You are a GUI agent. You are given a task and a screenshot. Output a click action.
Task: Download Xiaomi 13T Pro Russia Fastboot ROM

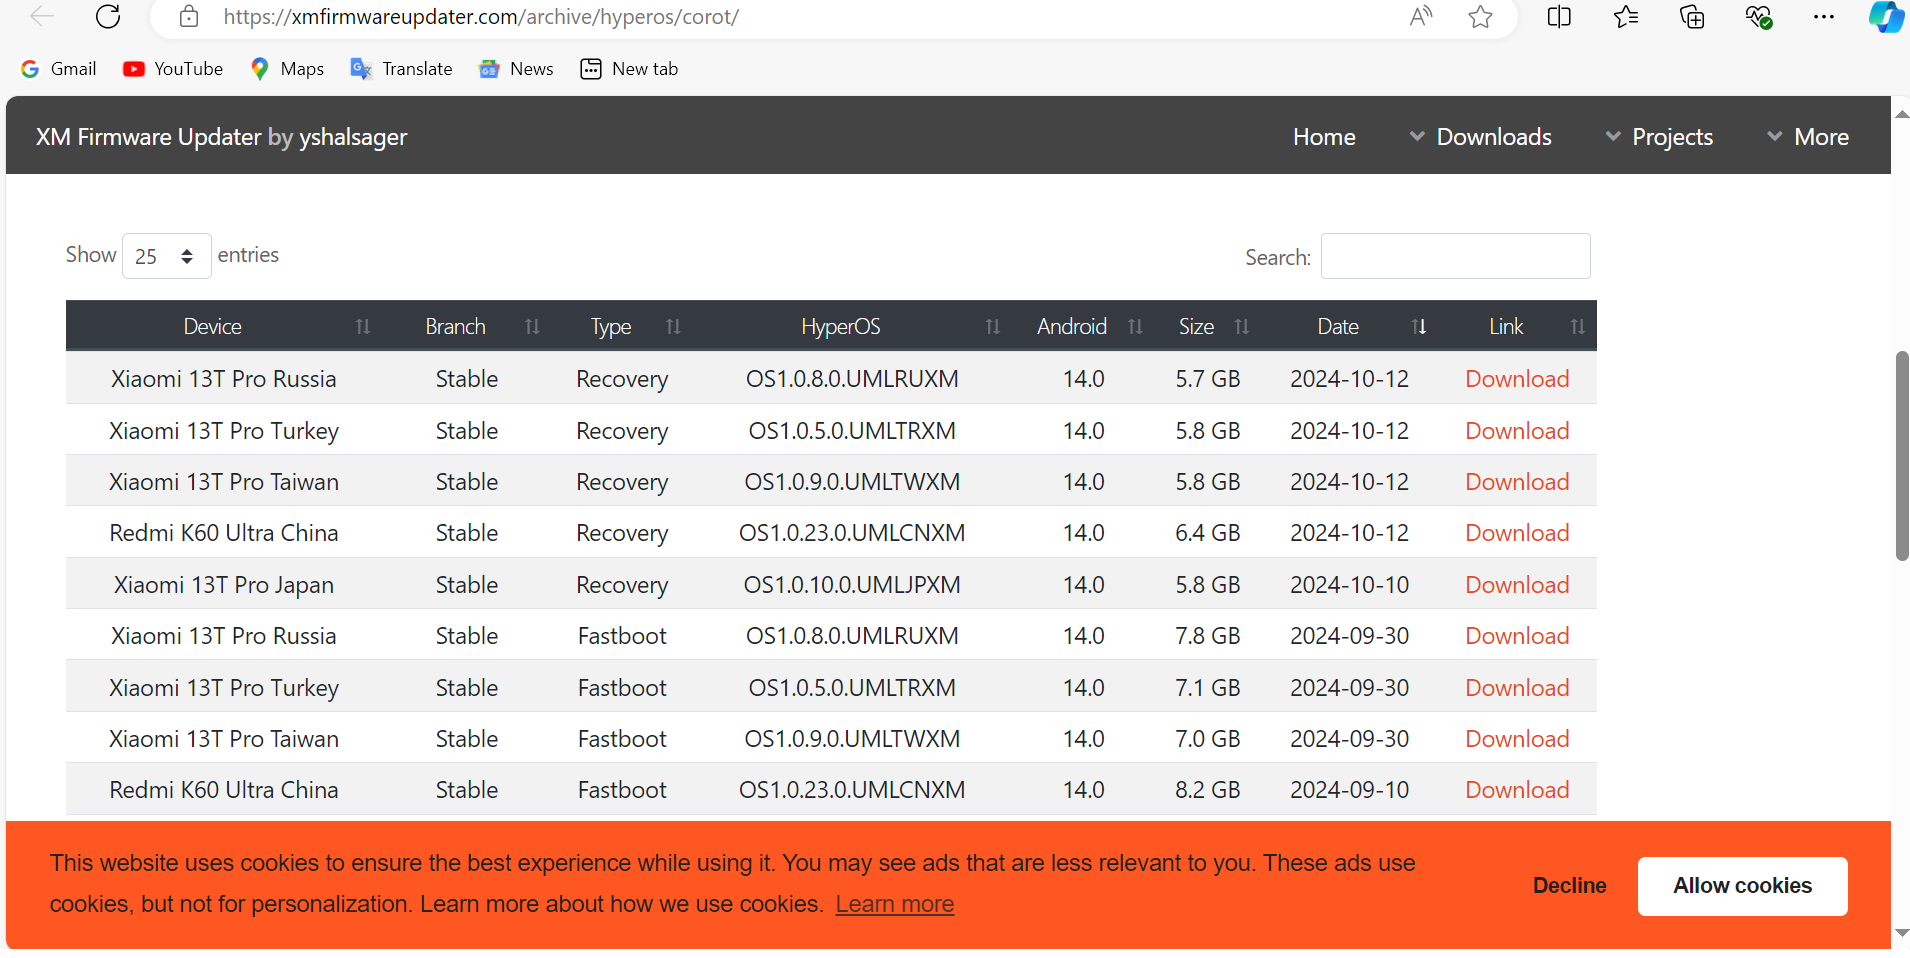1517,636
